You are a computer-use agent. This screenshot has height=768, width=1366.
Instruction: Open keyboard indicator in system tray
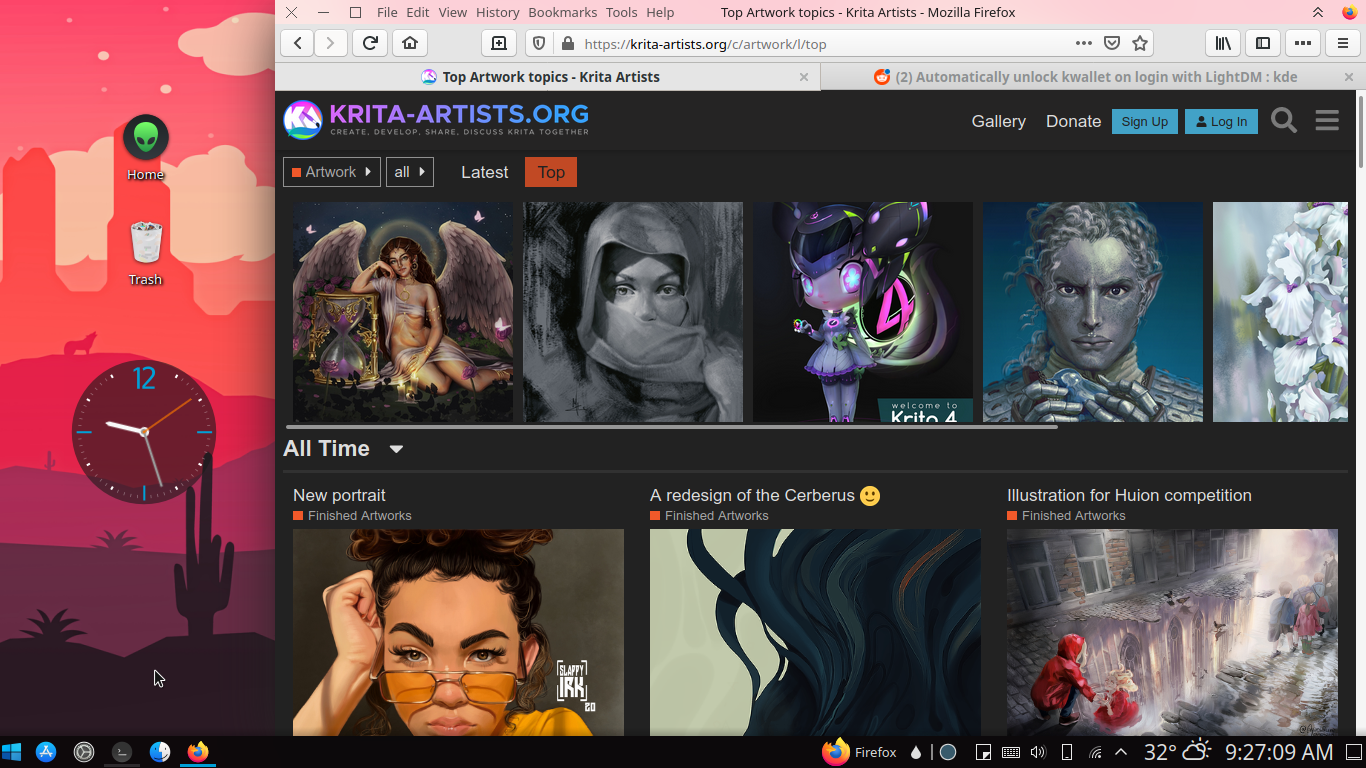click(x=1011, y=752)
